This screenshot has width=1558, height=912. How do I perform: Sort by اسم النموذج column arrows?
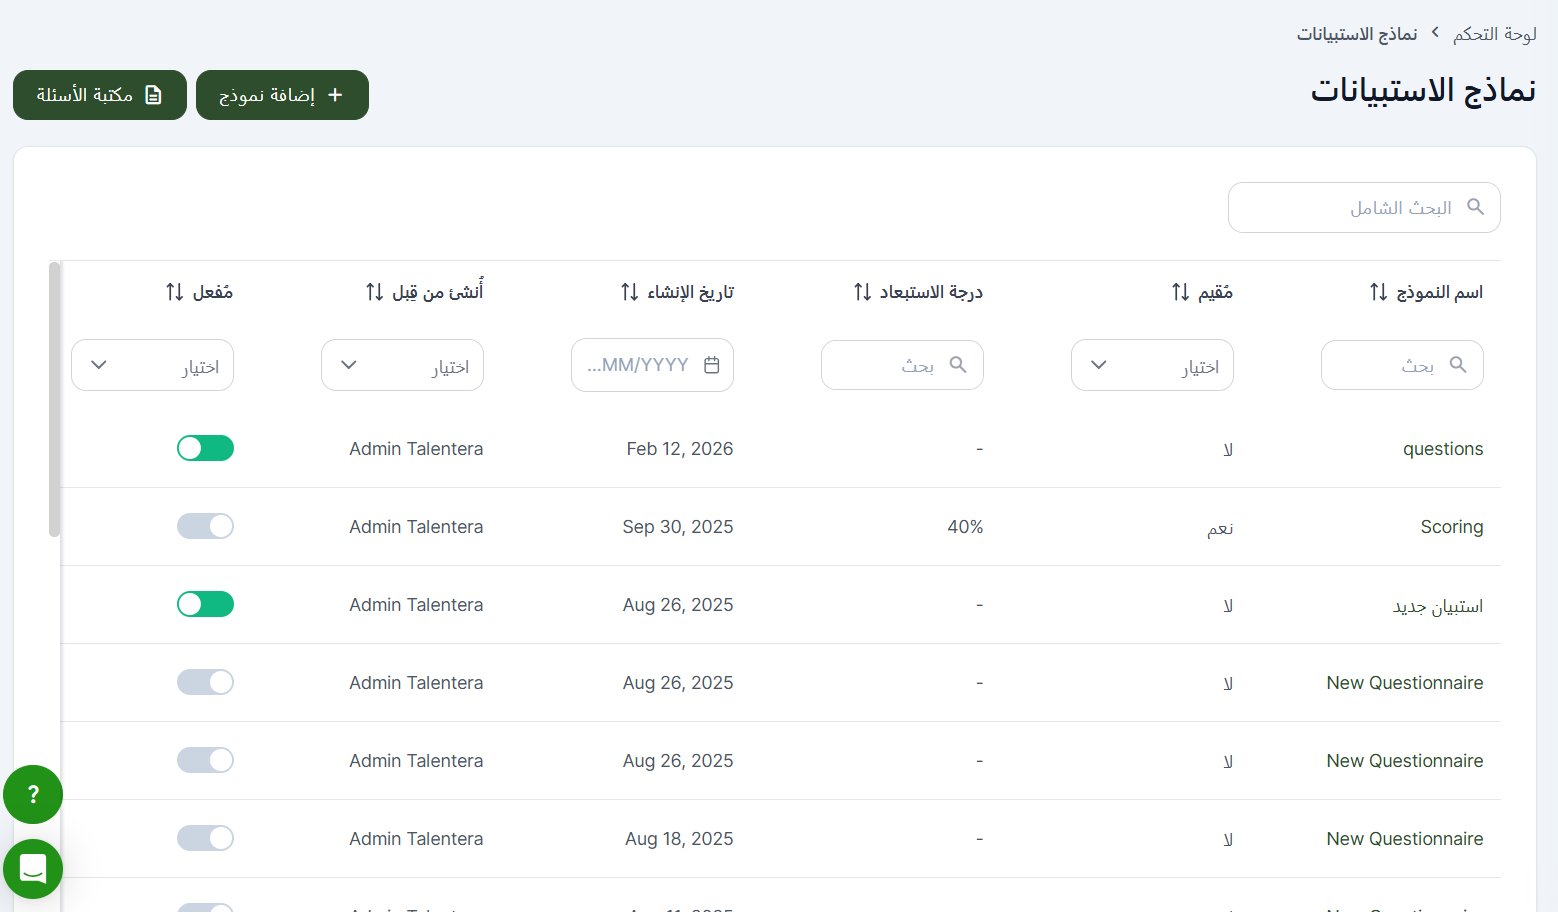pyautogui.click(x=1378, y=292)
